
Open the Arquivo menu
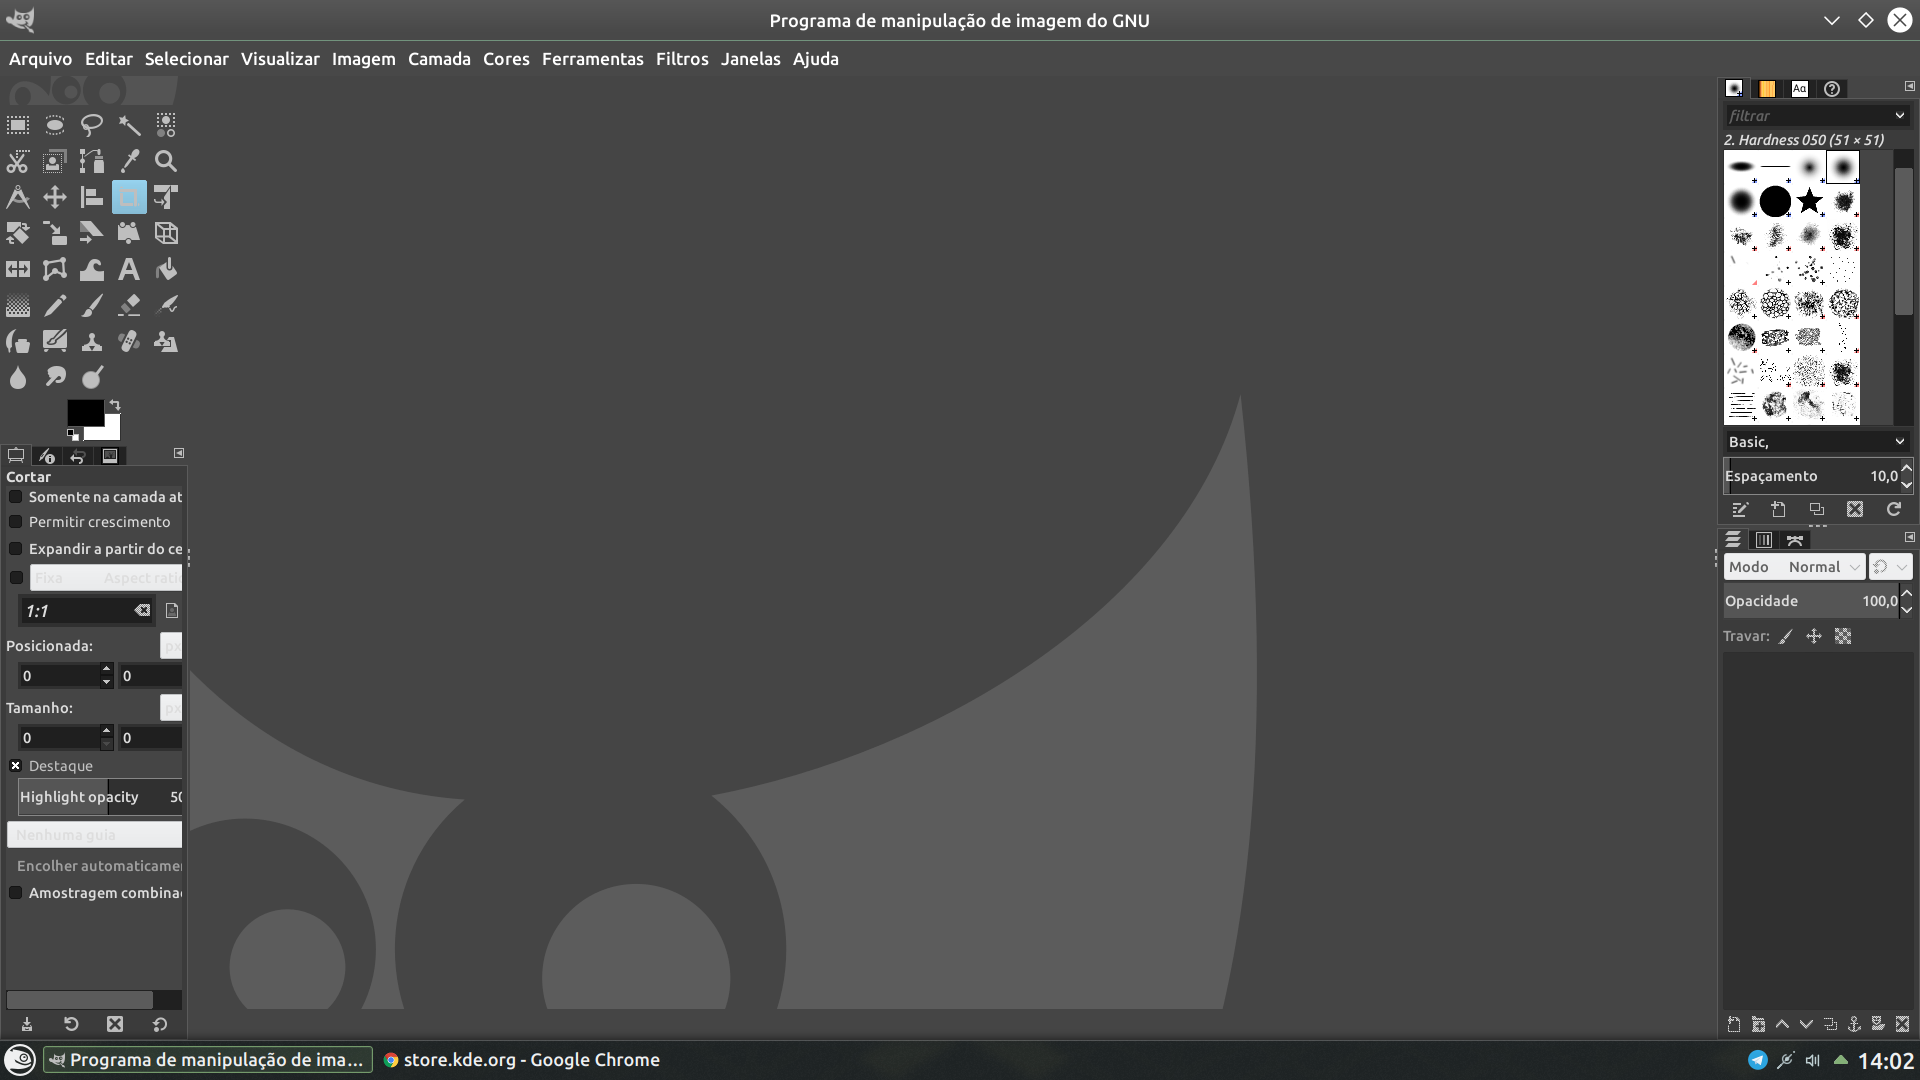click(x=41, y=59)
